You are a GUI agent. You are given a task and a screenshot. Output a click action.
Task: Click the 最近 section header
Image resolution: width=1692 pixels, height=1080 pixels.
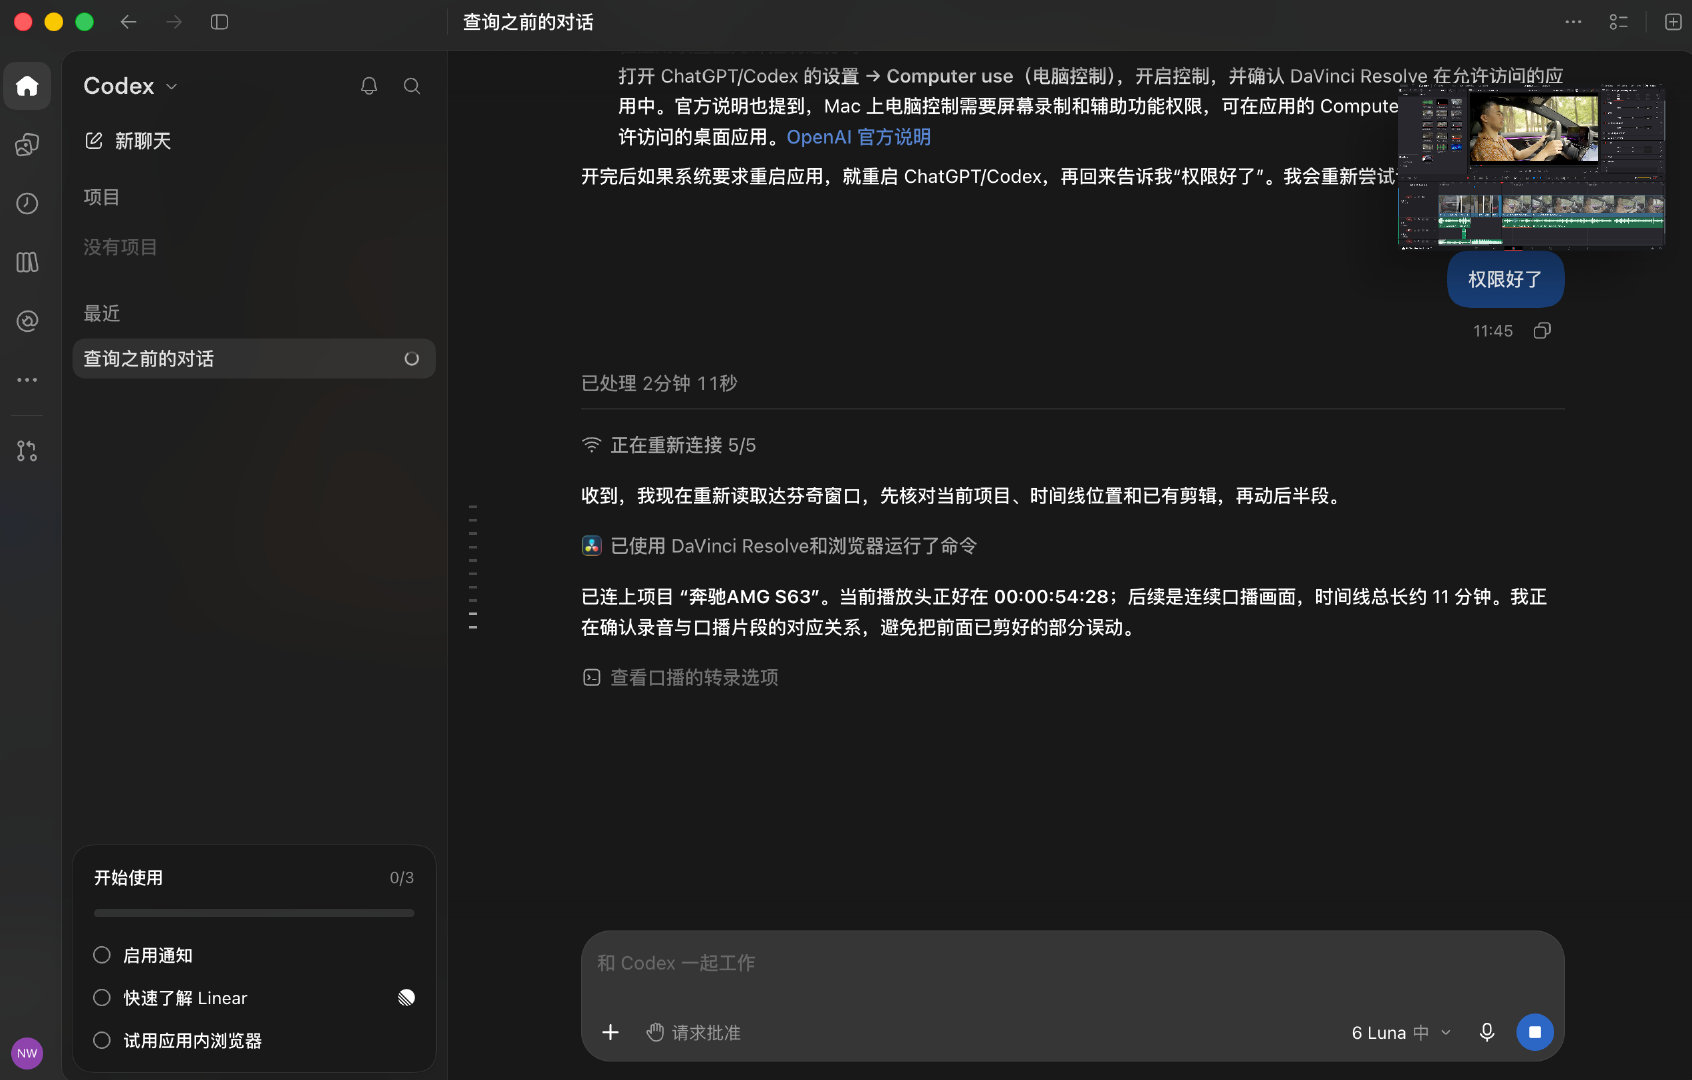pos(102,313)
